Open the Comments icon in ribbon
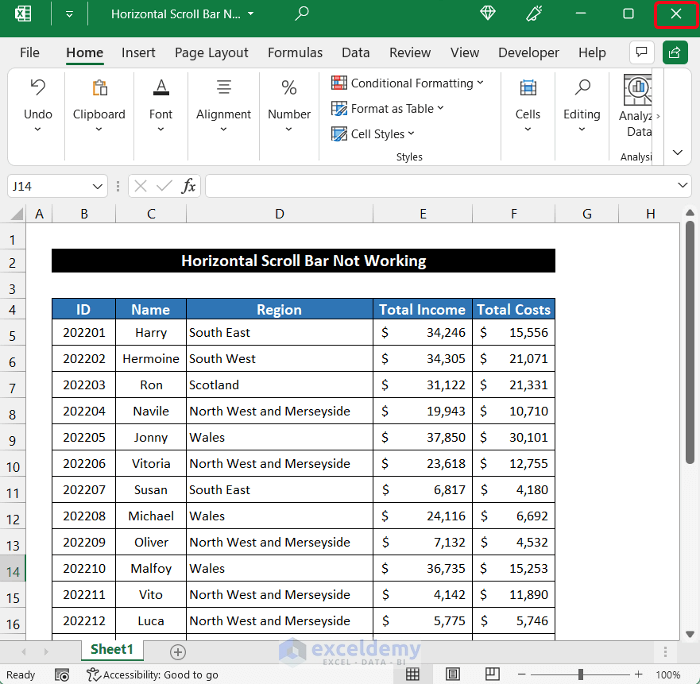The image size is (700, 684). (642, 52)
